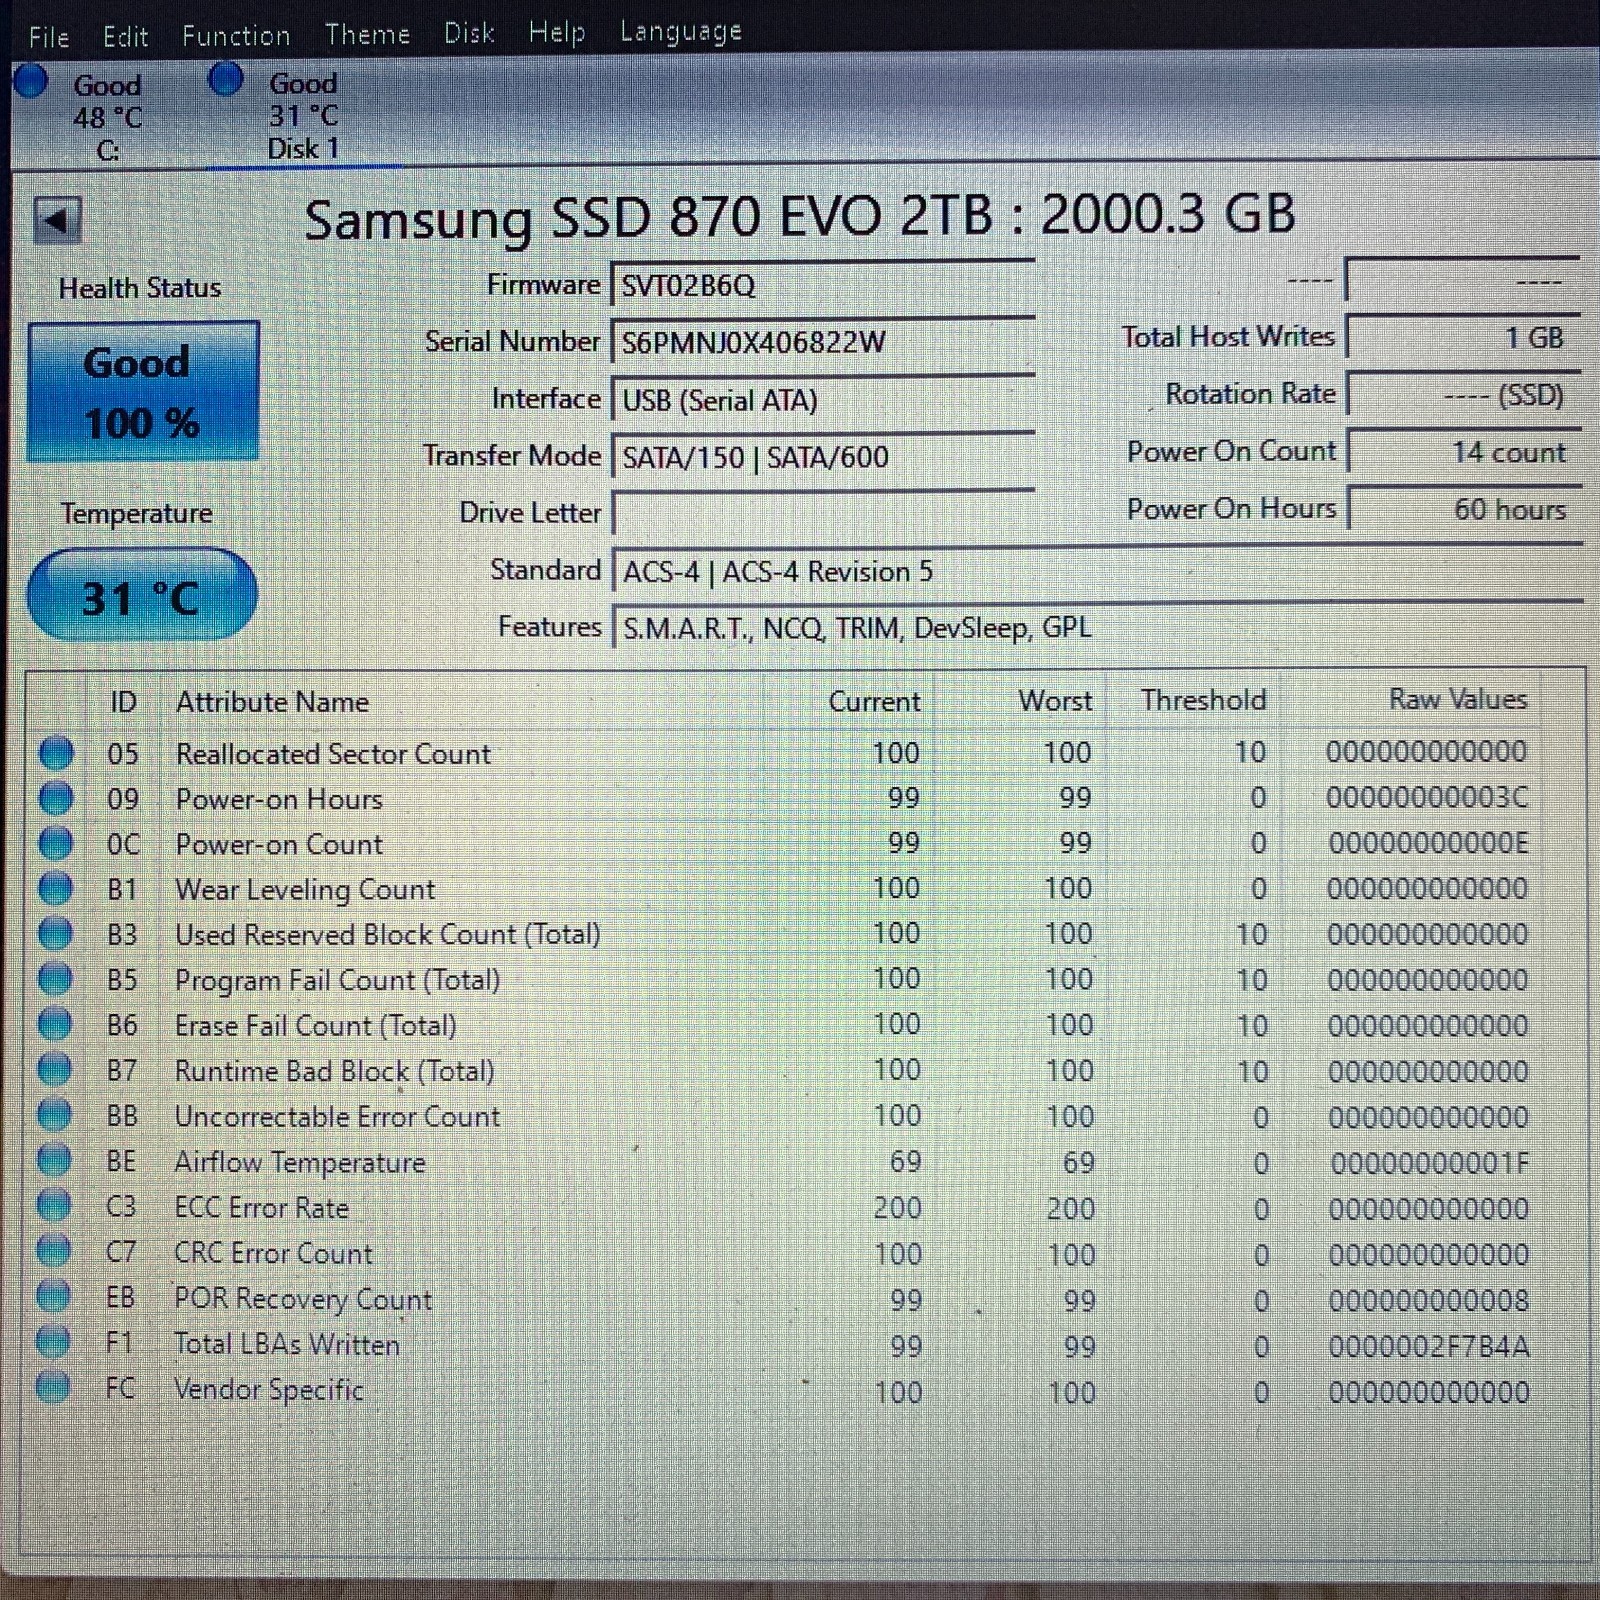Screen dimensions: 1600x1600
Task: Click the ECC Error Rate current value 200
Action: pos(897,1208)
